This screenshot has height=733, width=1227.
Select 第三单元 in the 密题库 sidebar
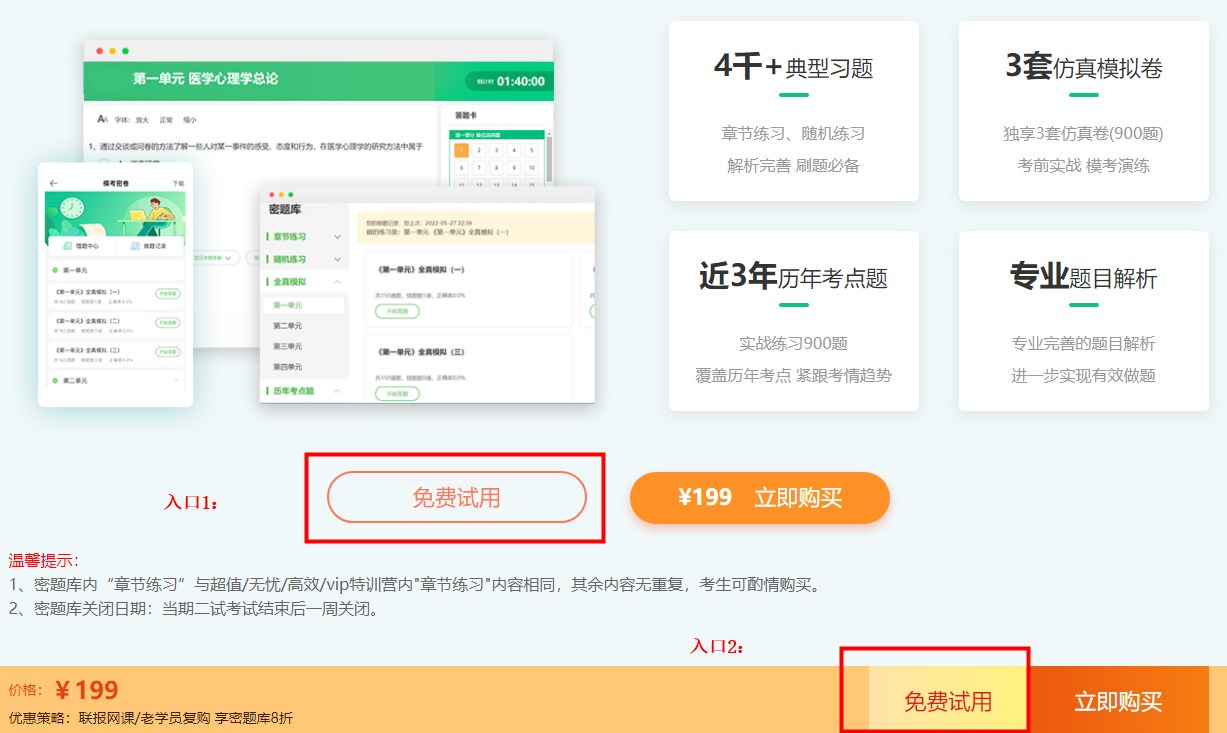click(x=288, y=346)
